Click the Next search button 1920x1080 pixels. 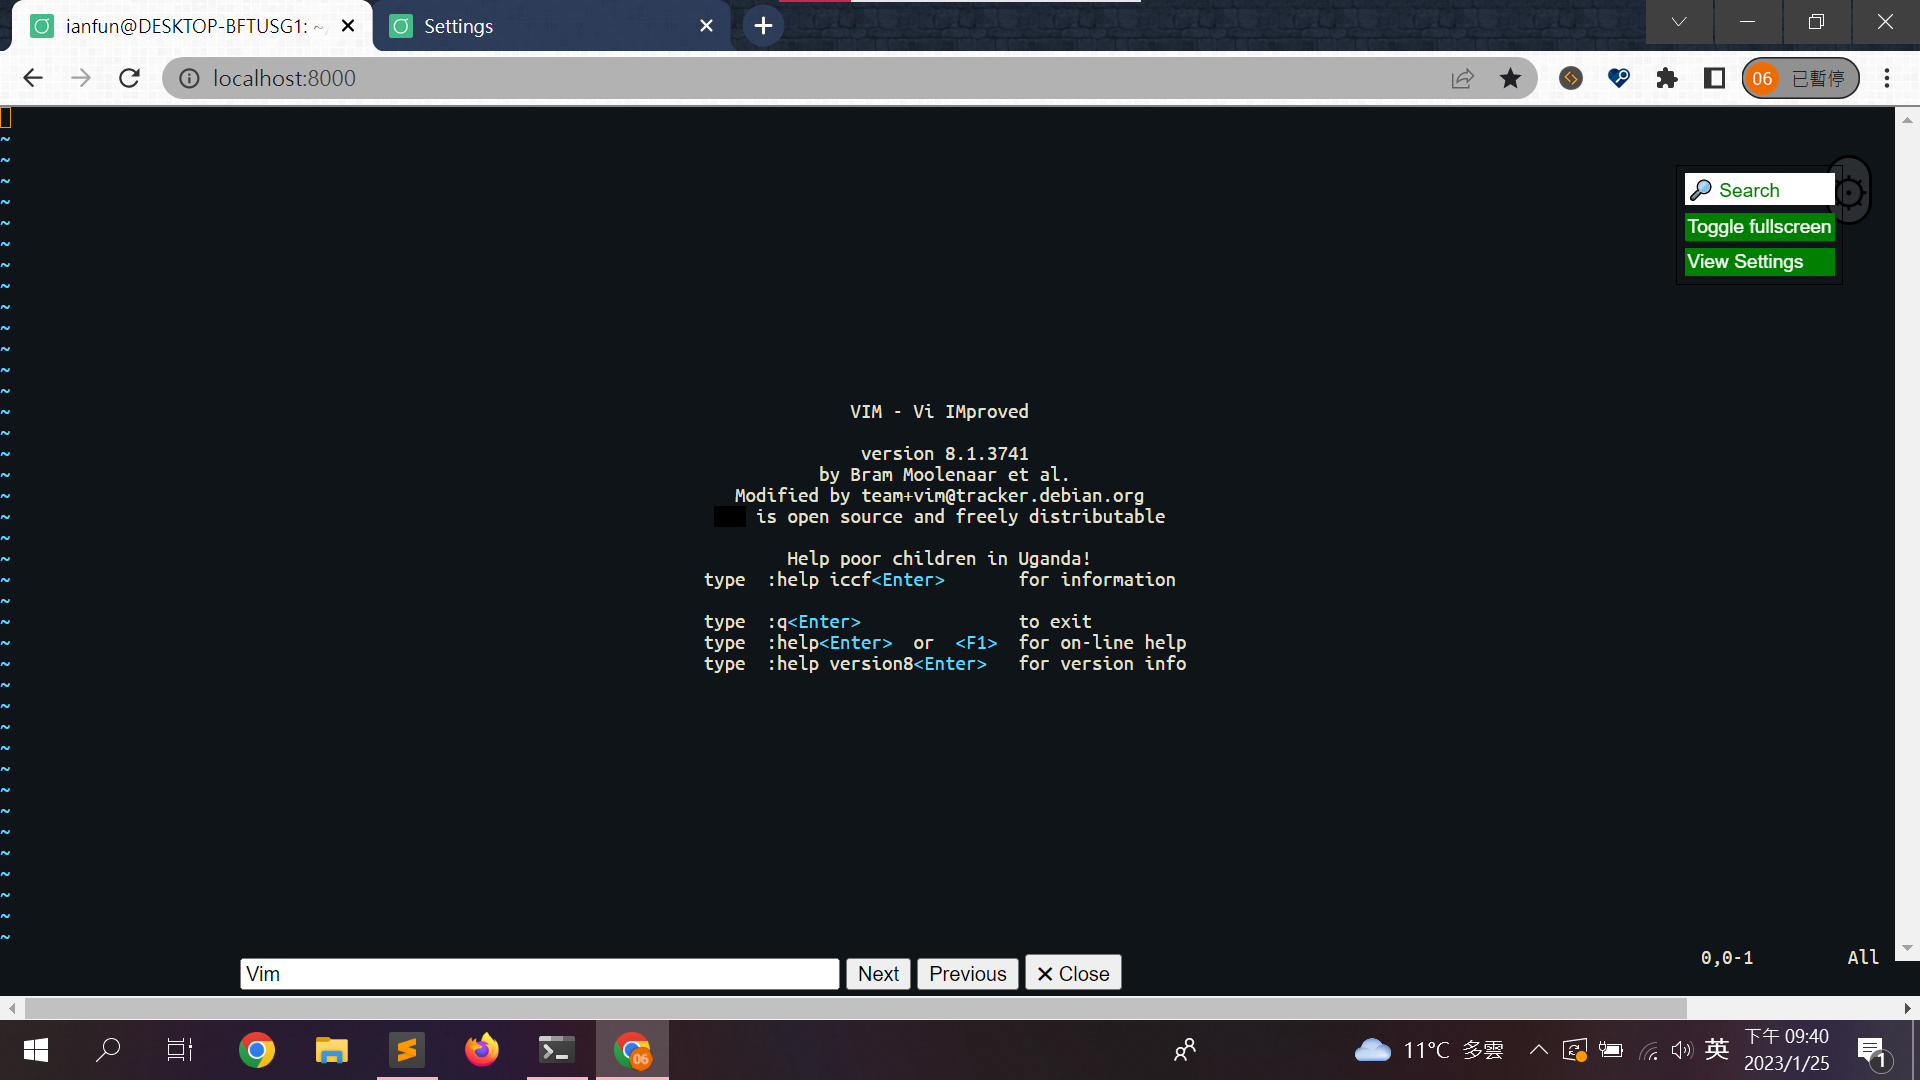tap(878, 974)
